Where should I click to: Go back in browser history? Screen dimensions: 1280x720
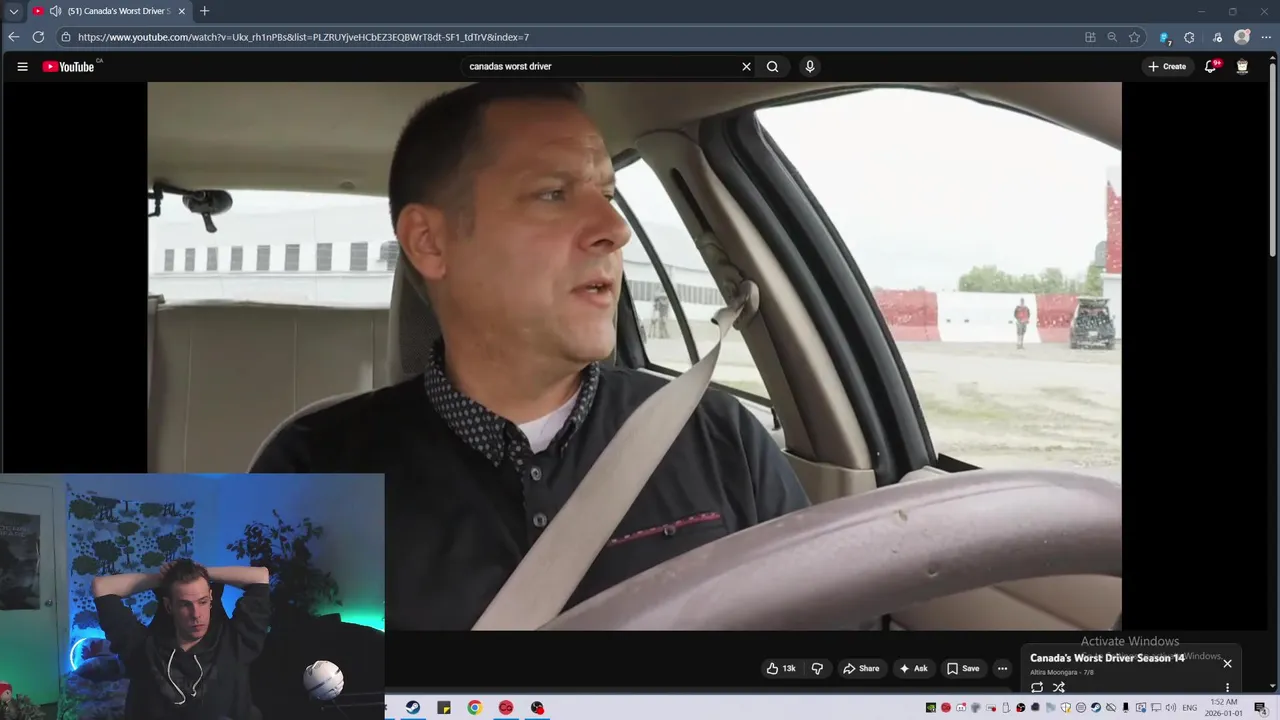pyautogui.click(x=14, y=37)
